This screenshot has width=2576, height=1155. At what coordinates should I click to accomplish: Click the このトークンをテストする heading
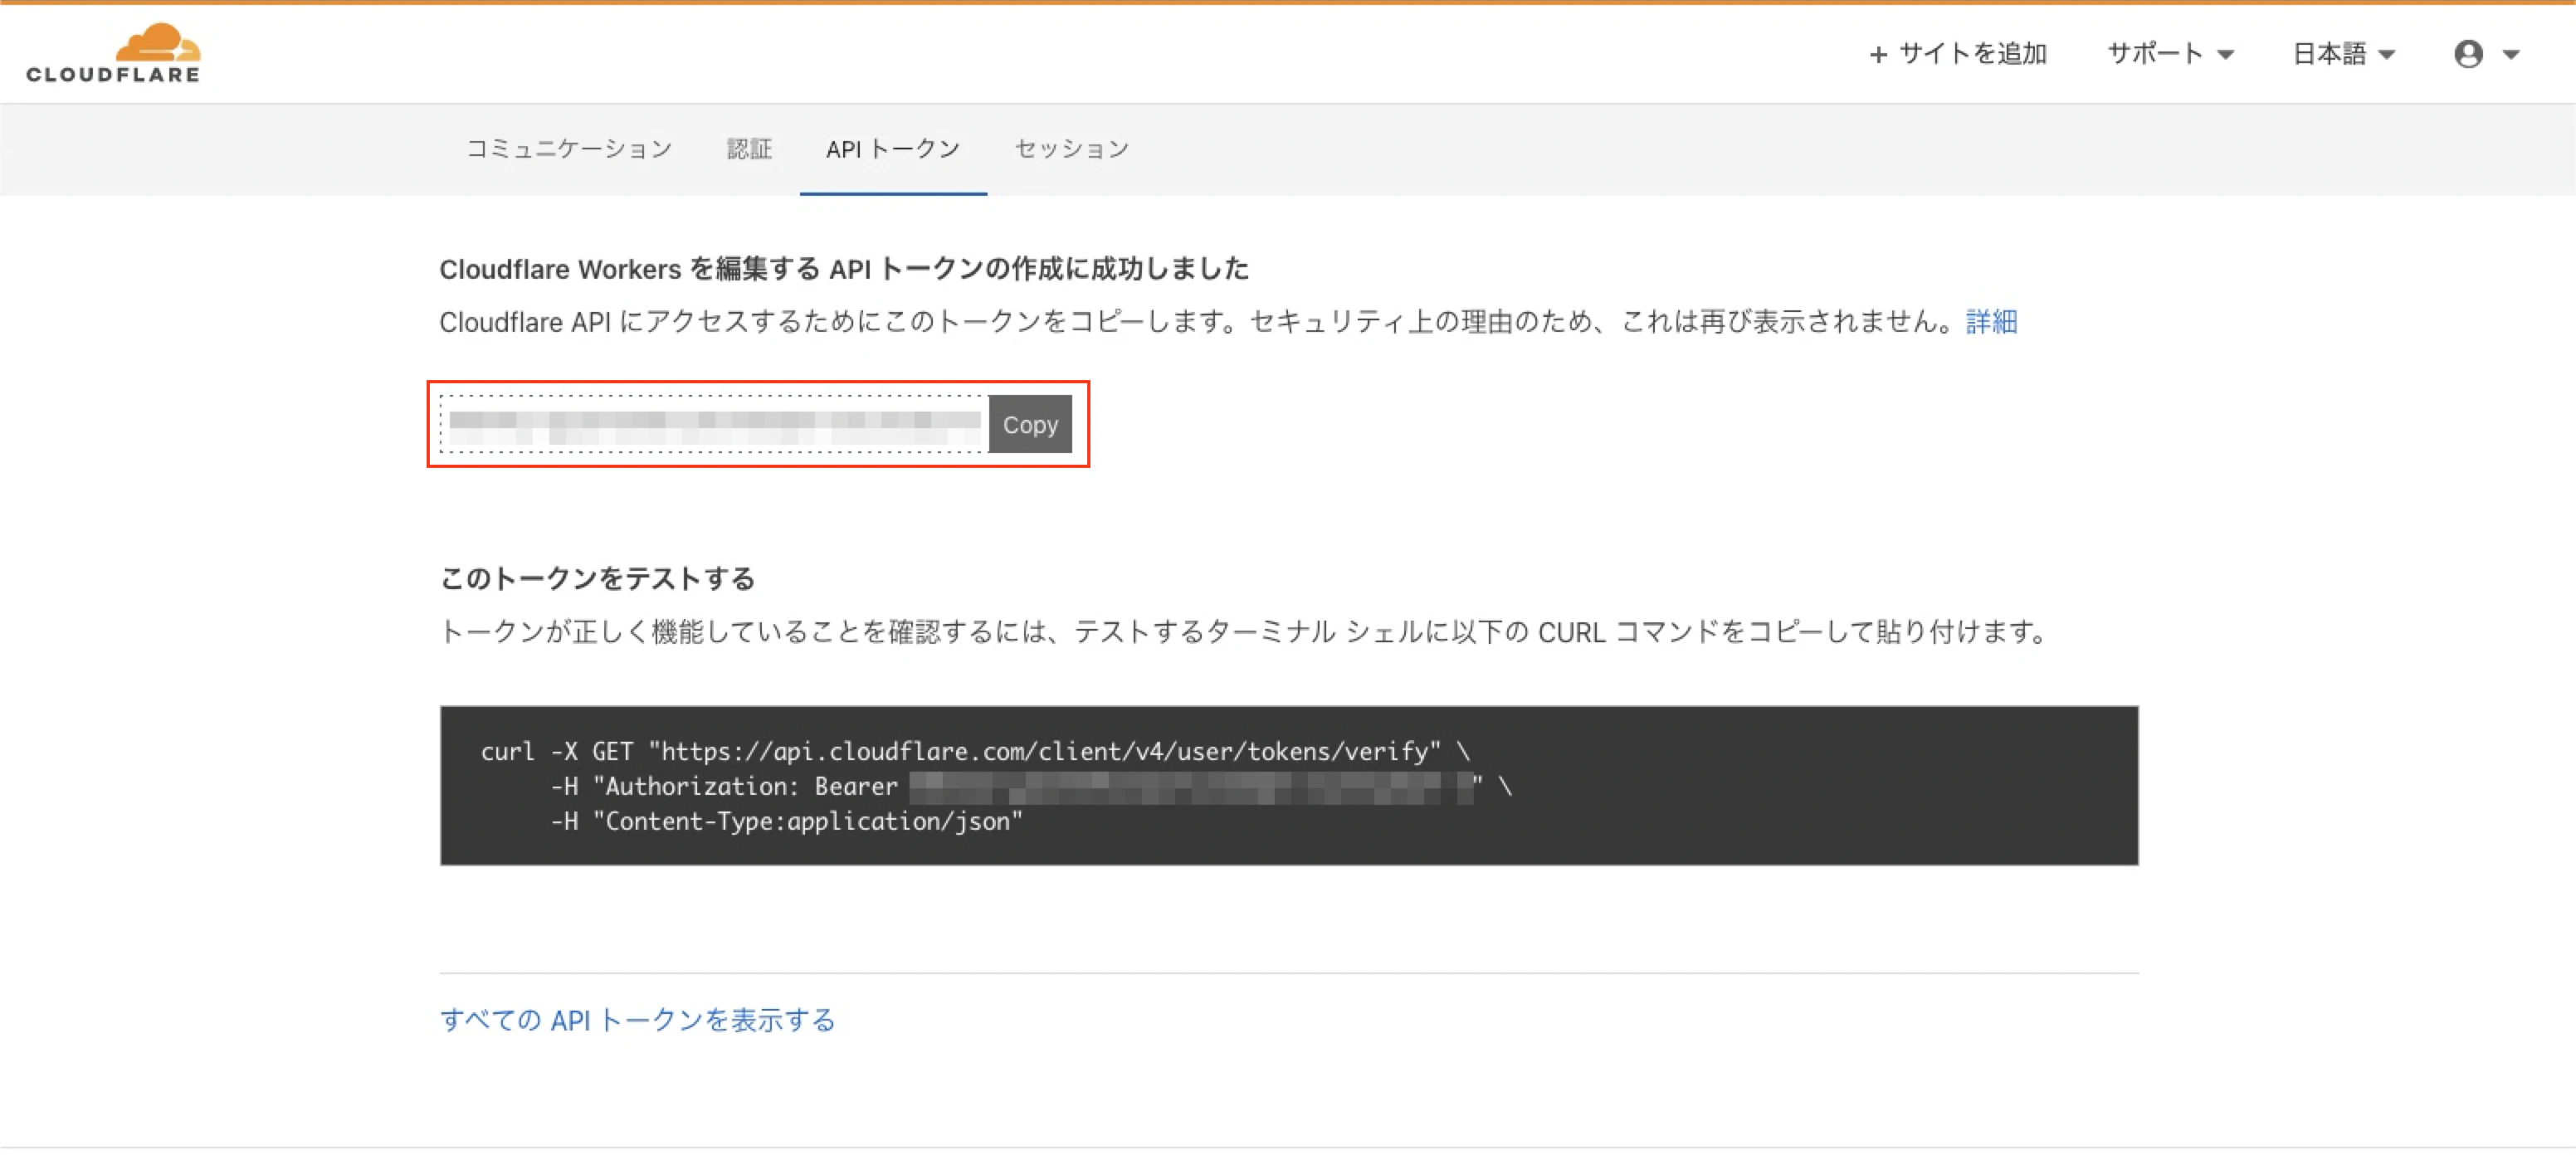597,579
